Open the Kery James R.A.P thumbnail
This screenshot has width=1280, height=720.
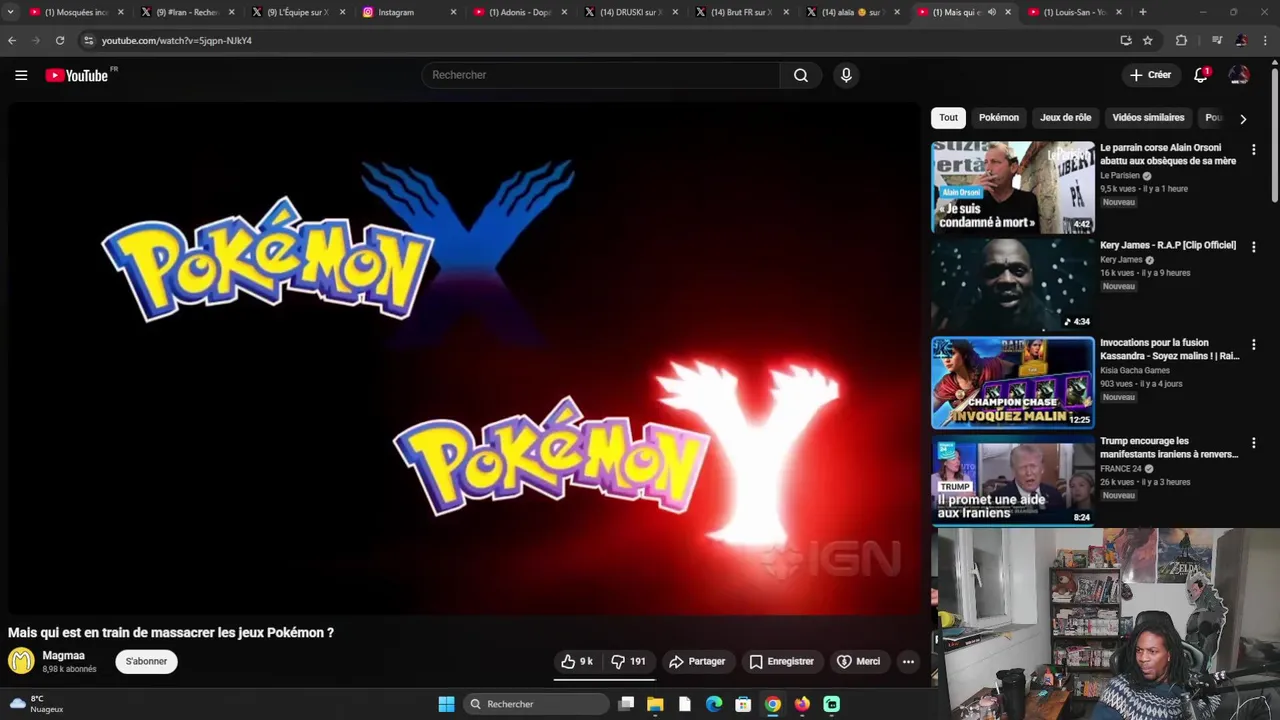[x=1012, y=285]
